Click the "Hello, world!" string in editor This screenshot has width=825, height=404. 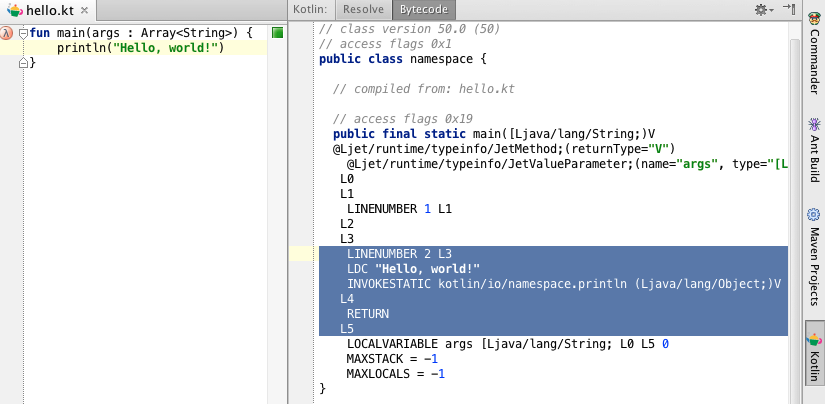(166, 48)
